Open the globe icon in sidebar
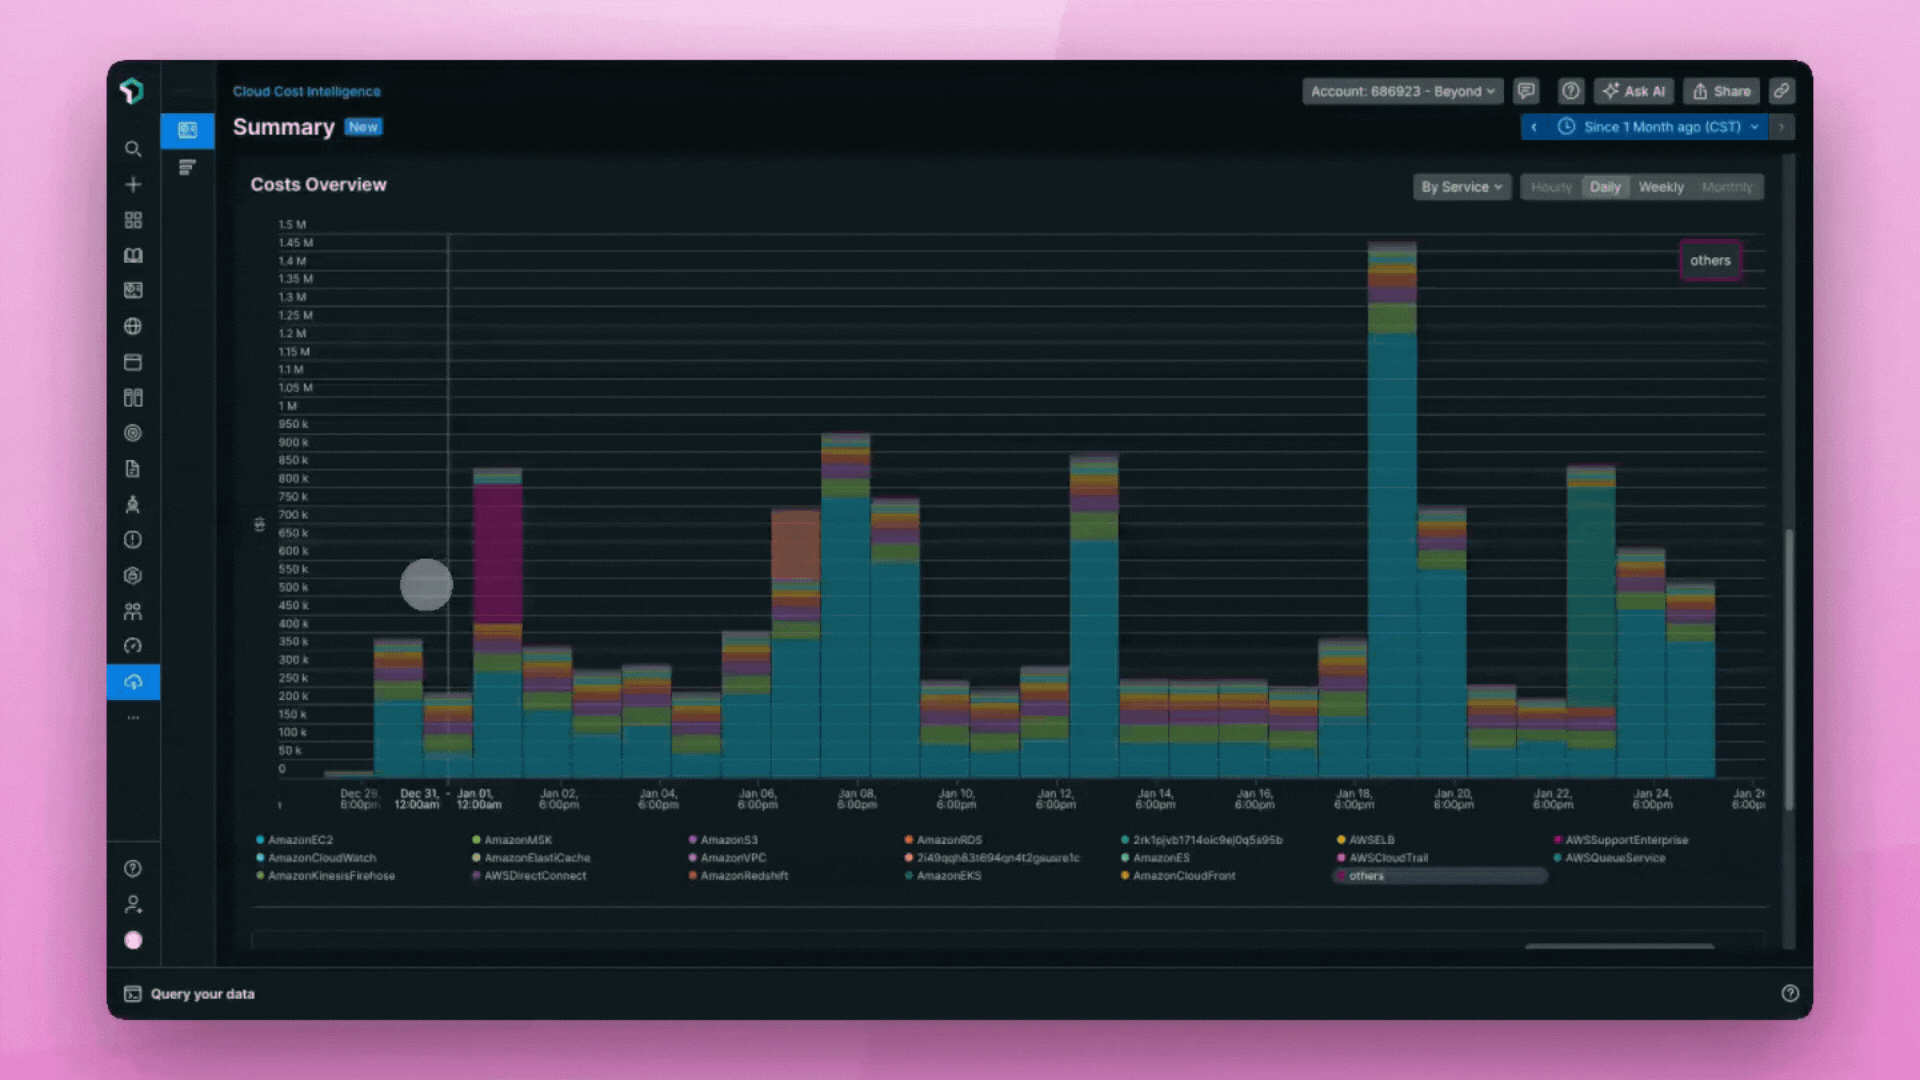The width and height of the screenshot is (1920, 1080). pyautogui.click(x=133, y=327)
